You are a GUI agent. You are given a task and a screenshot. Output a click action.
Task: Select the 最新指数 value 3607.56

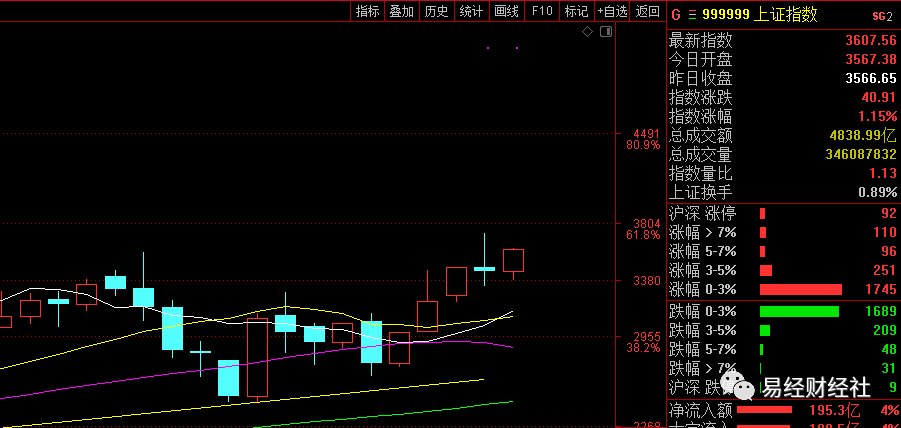tap(871, 40)
